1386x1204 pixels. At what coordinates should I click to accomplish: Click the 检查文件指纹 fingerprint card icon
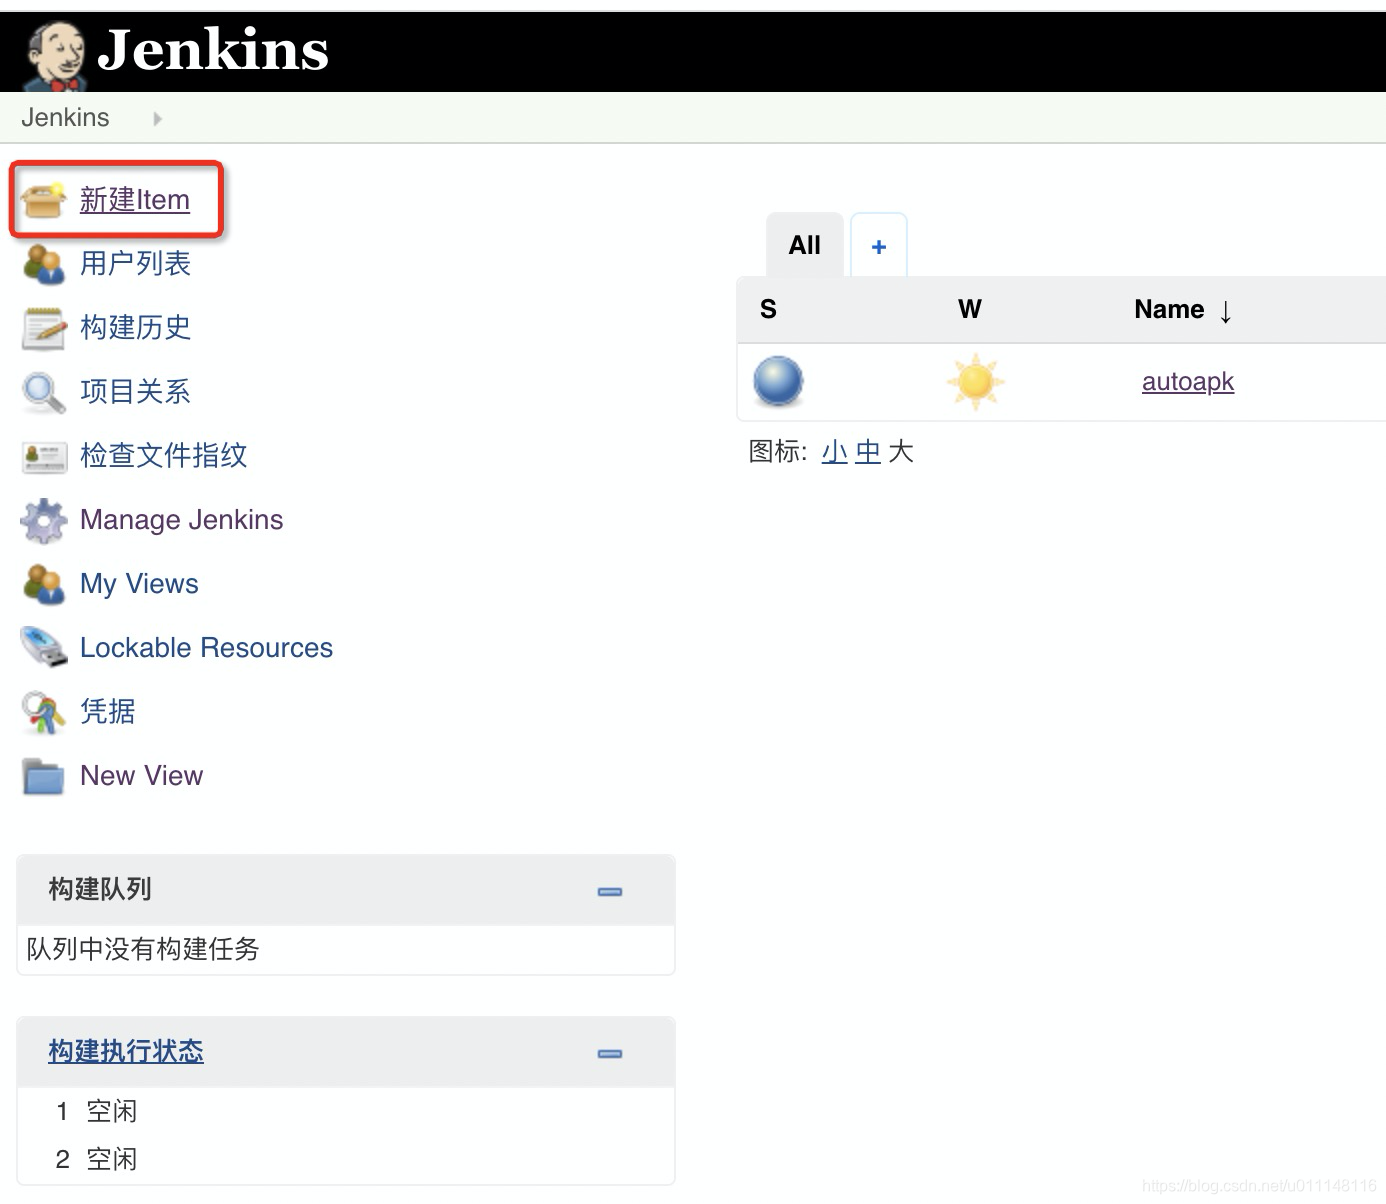(x=44, y=456)
